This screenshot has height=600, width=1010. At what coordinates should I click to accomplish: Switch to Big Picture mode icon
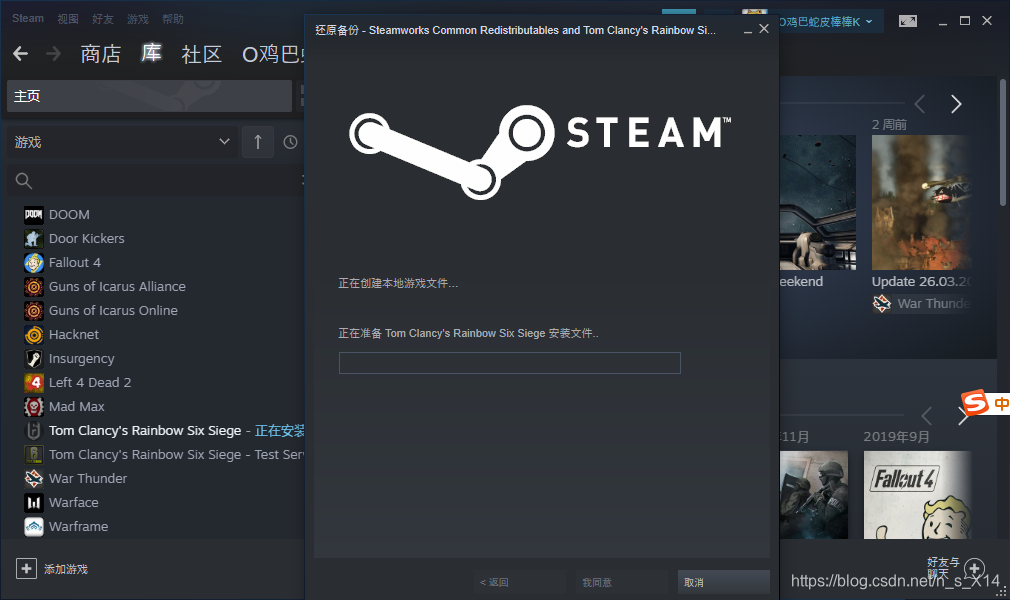pyautogui.click(x=908, y=21)
